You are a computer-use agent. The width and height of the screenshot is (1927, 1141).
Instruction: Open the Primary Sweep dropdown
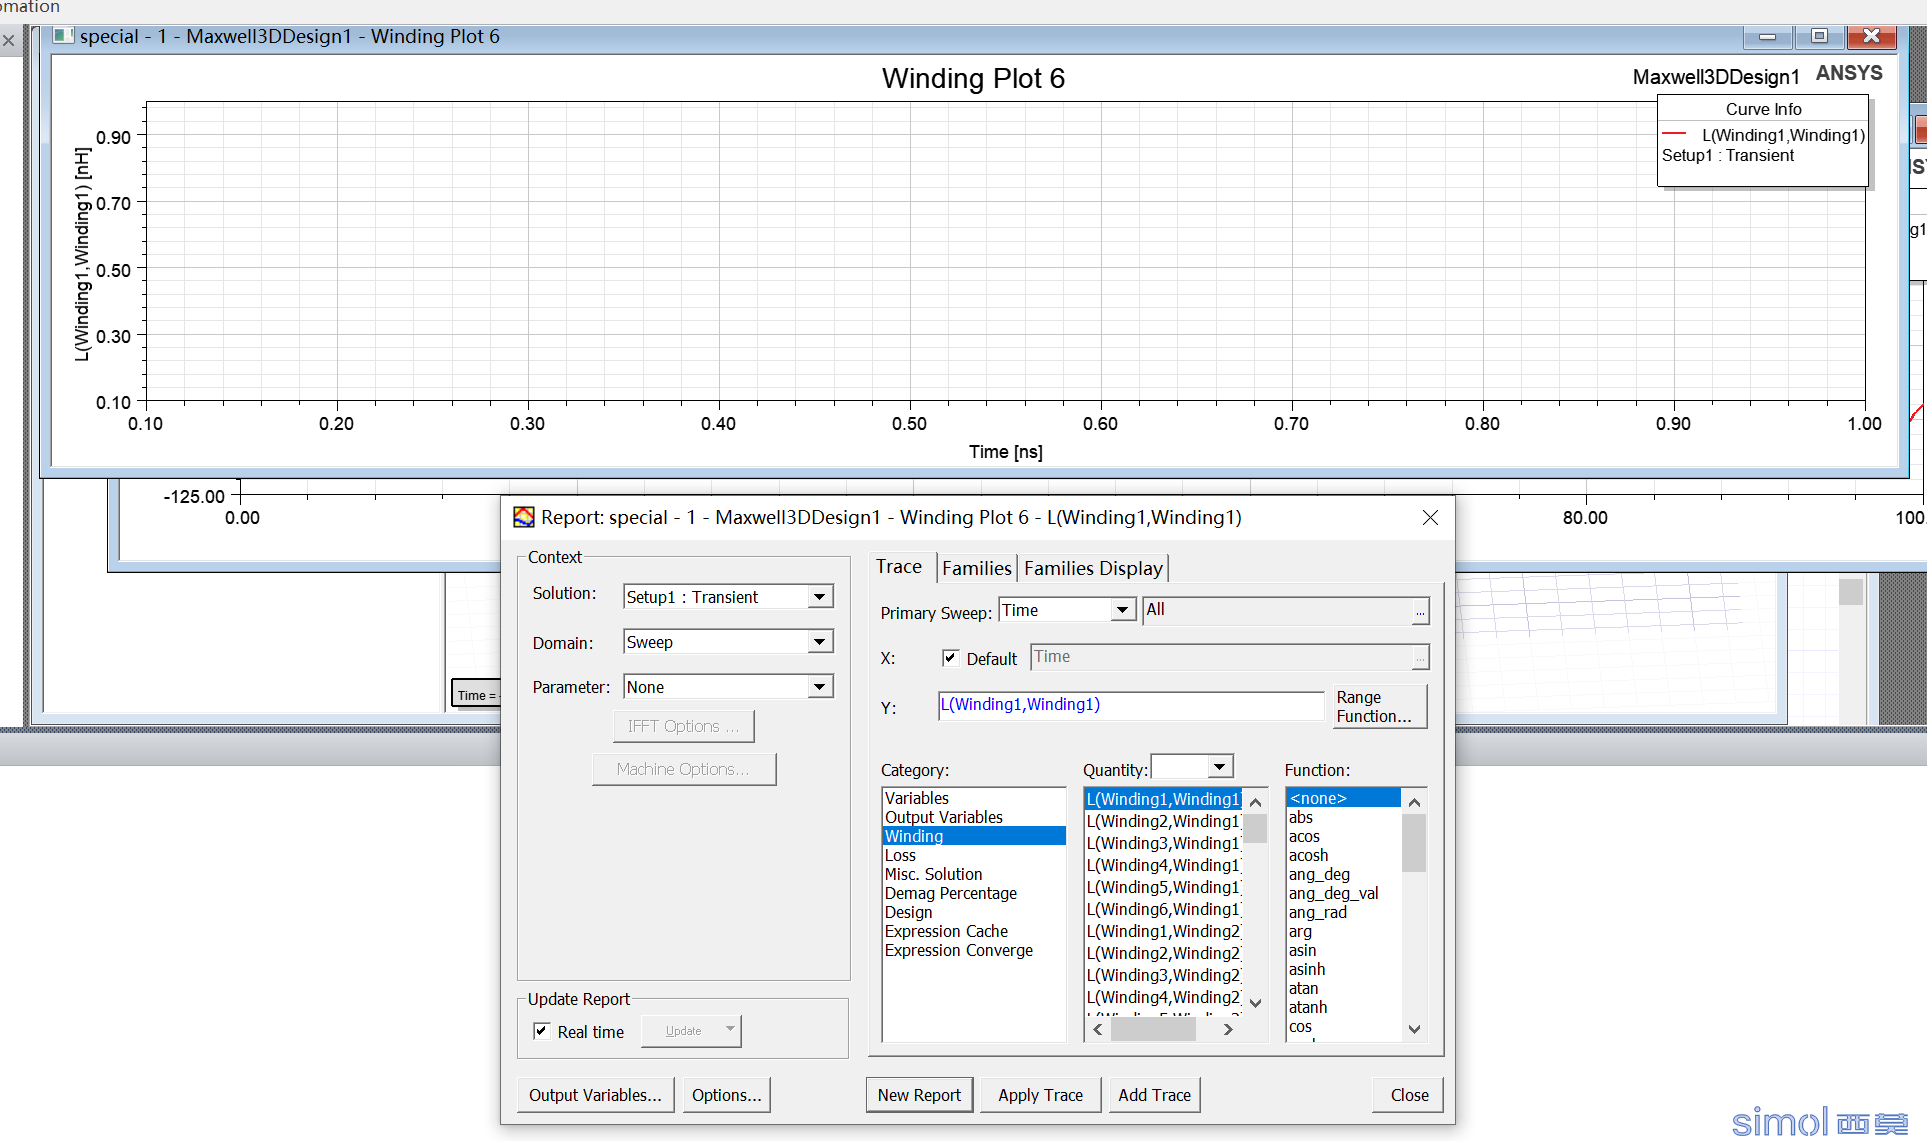click(x=1123, y=610)
